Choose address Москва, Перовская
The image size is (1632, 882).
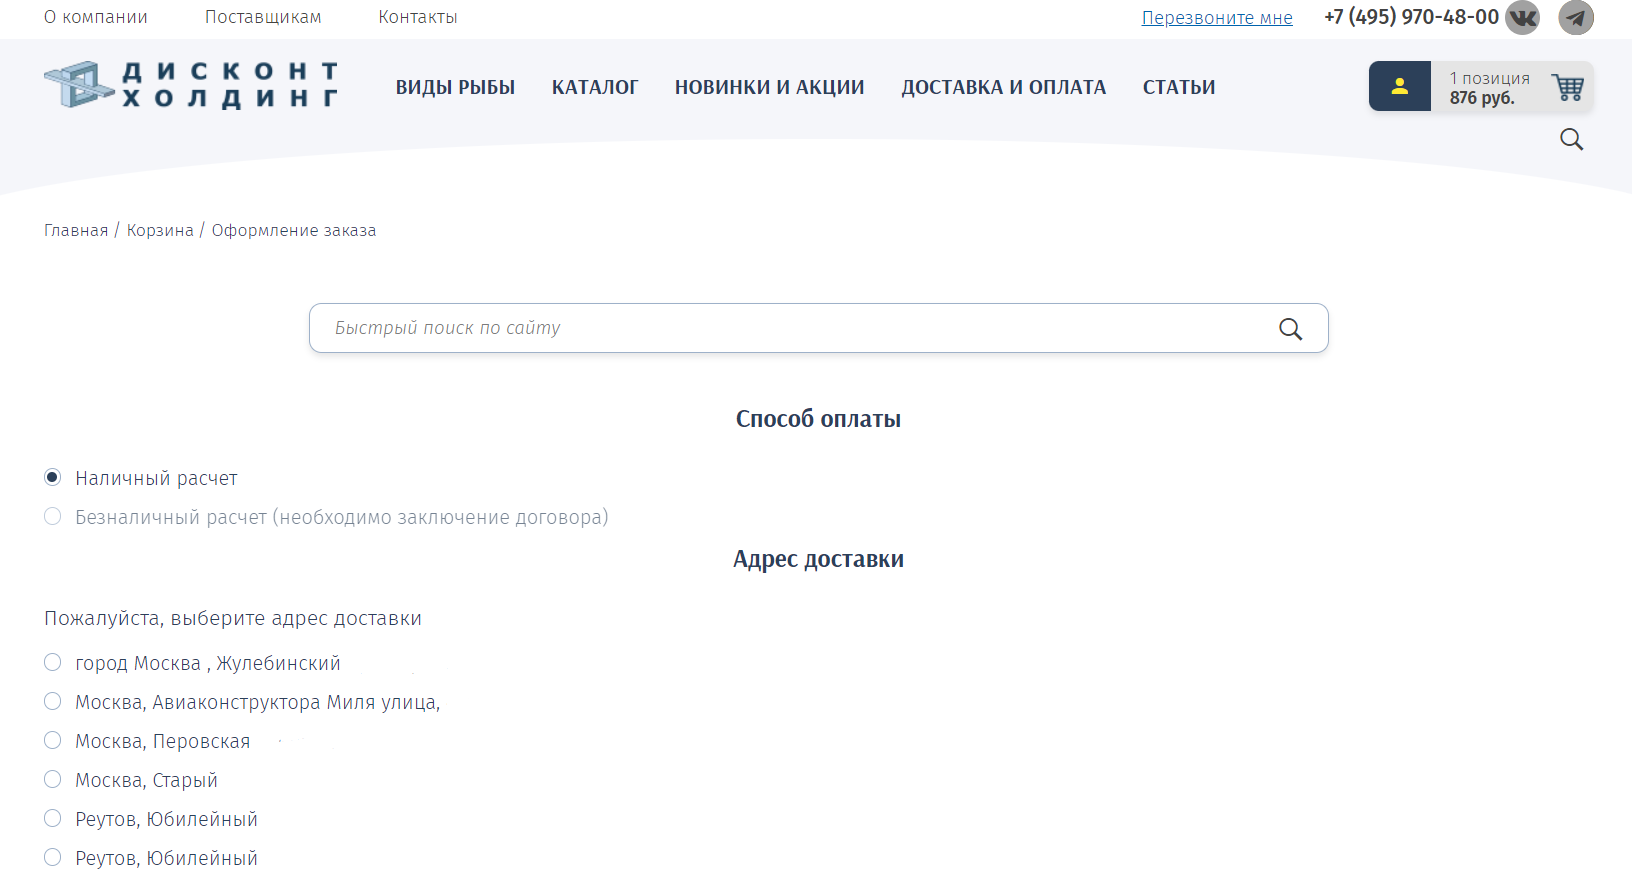[53, 741]
